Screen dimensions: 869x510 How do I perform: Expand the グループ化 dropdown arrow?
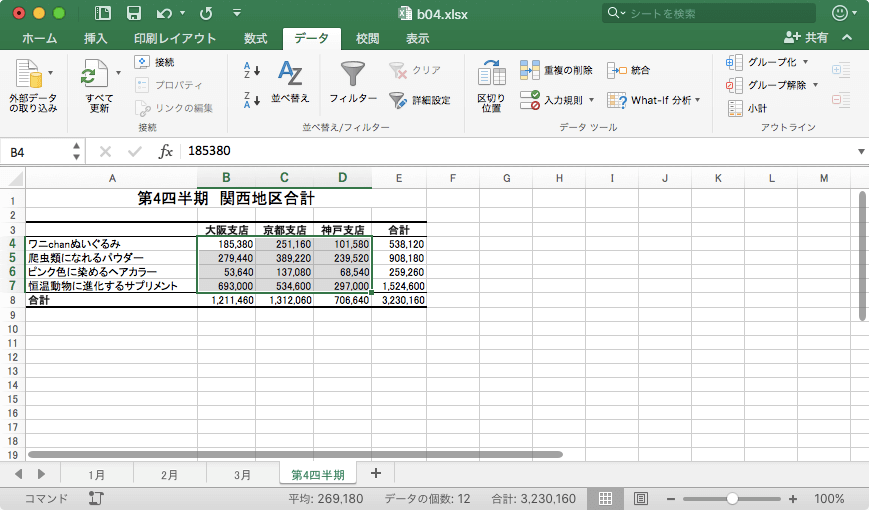[x=805, y=62]
